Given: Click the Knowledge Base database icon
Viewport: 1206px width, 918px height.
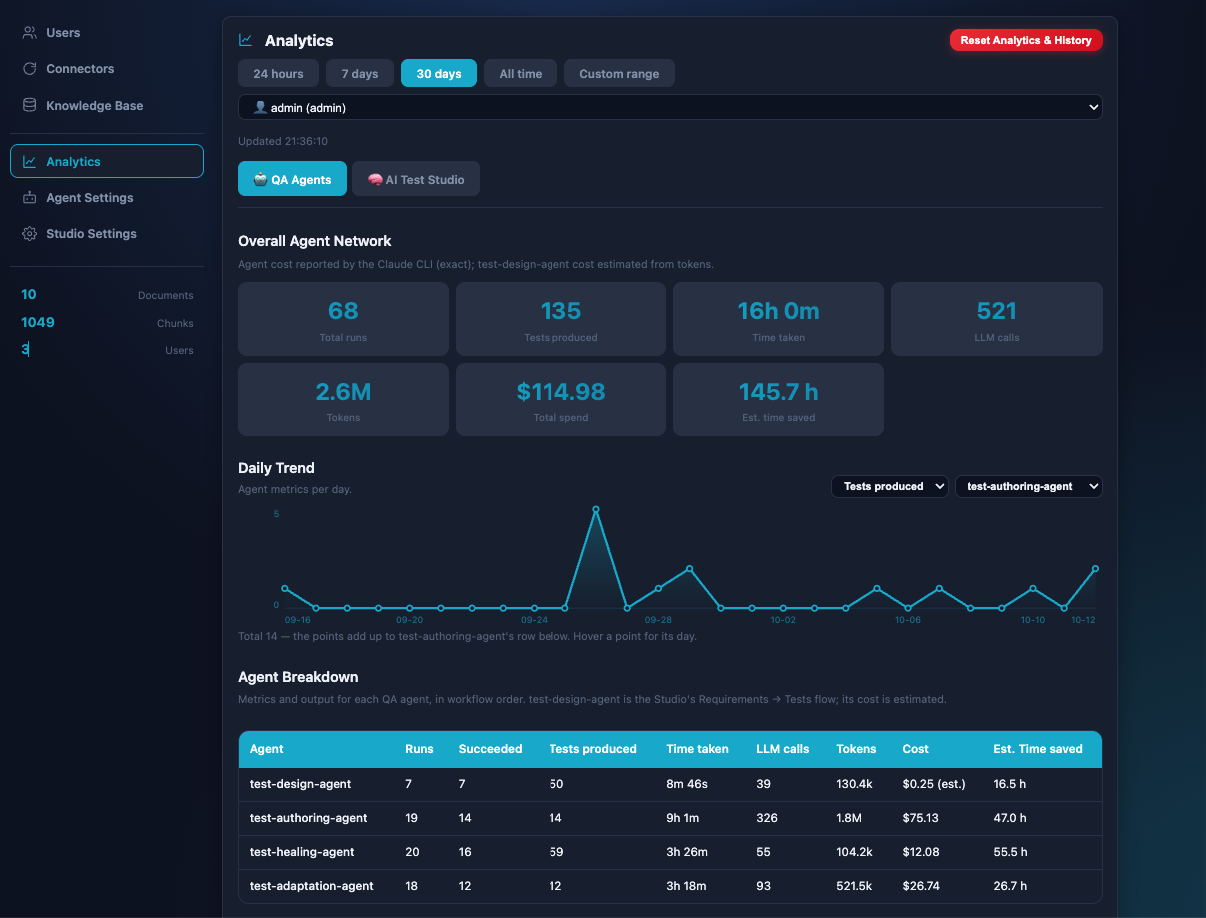Looking at the screenshot, I should pos(30,105).
